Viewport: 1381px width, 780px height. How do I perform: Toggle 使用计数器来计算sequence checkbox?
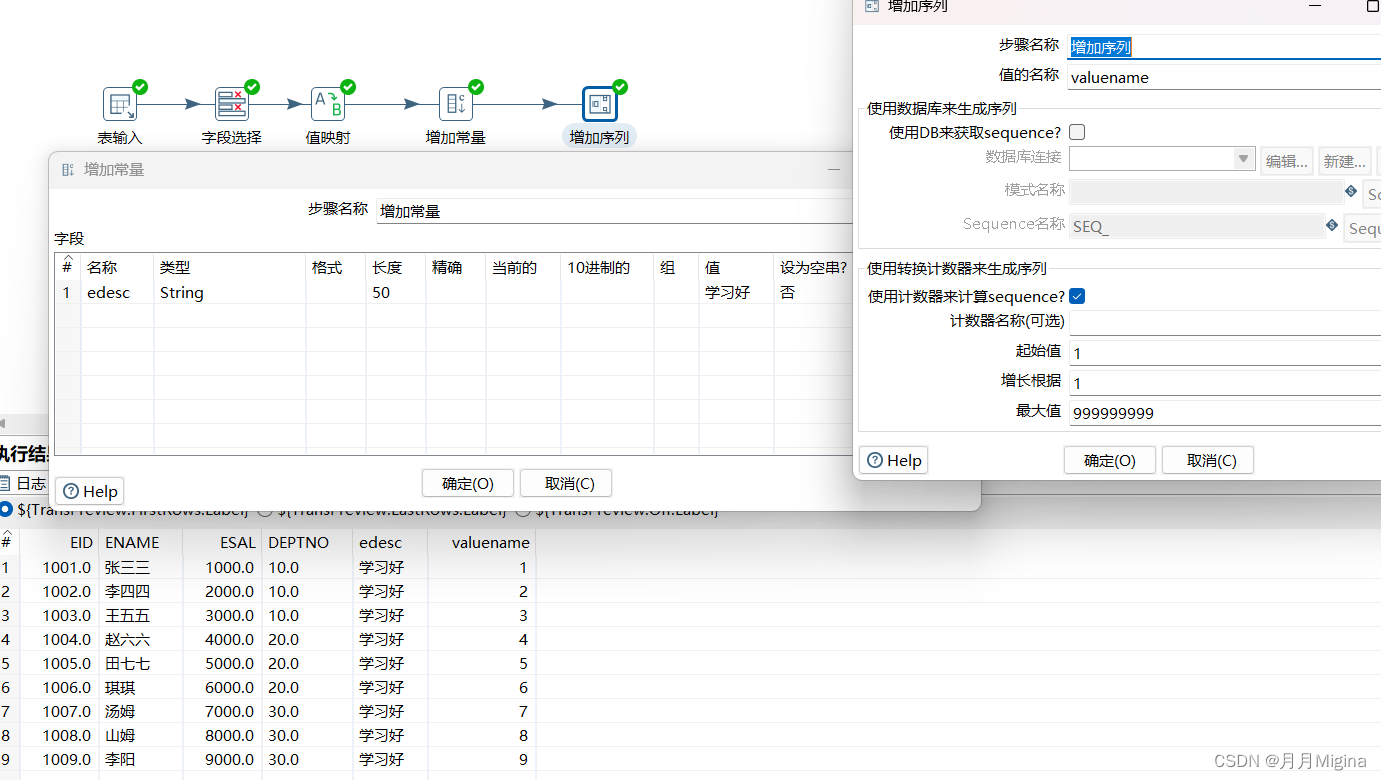pos(1077,296)
